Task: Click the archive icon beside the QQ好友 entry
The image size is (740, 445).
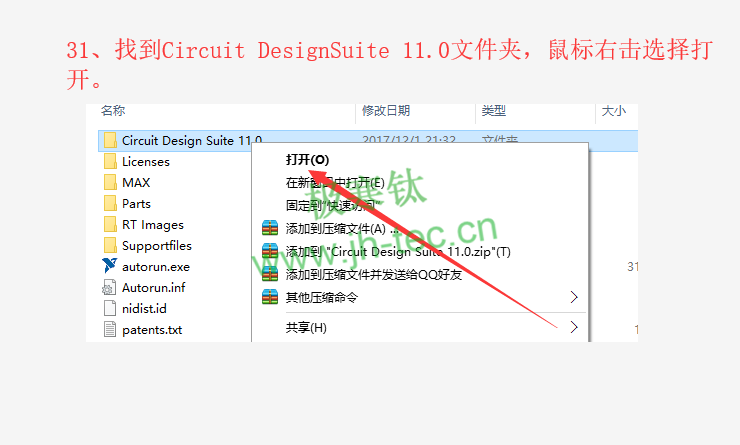Action: point(270,274)
